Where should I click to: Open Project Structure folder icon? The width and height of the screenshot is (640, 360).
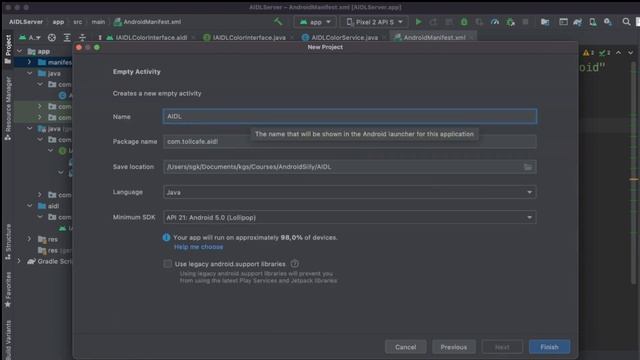545,22
